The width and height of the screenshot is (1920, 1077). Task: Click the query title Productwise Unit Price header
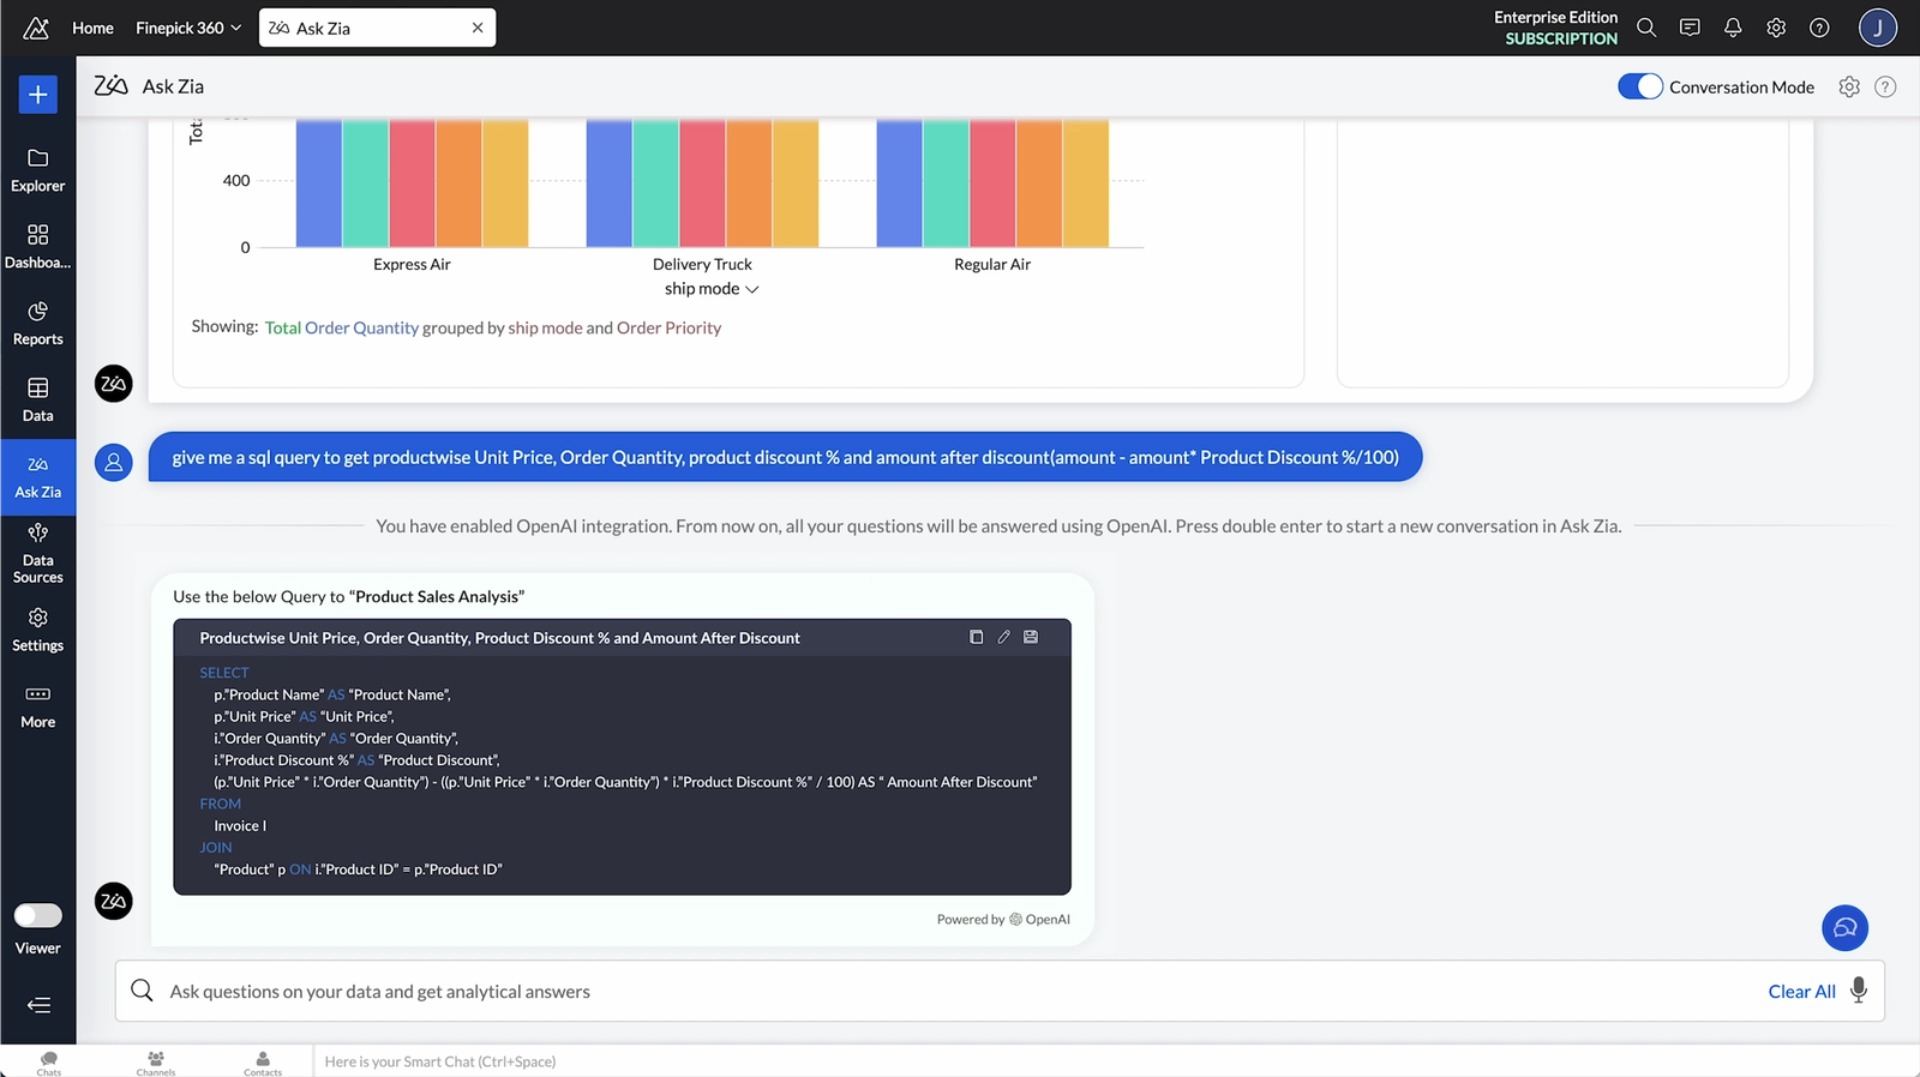tap(499, 638)
